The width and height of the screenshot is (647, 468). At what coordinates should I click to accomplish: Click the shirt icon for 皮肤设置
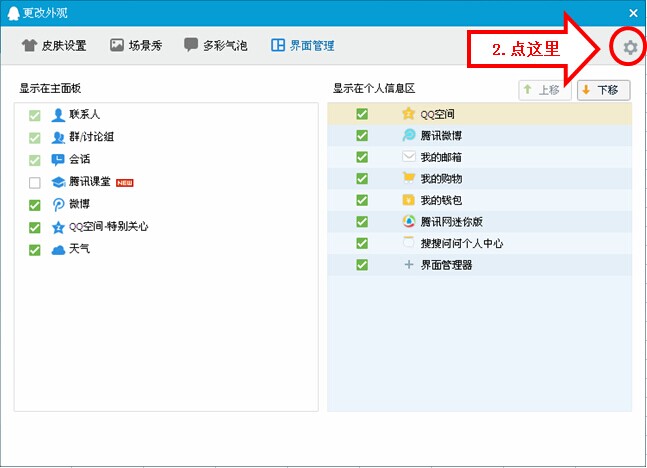click(29, 45)
